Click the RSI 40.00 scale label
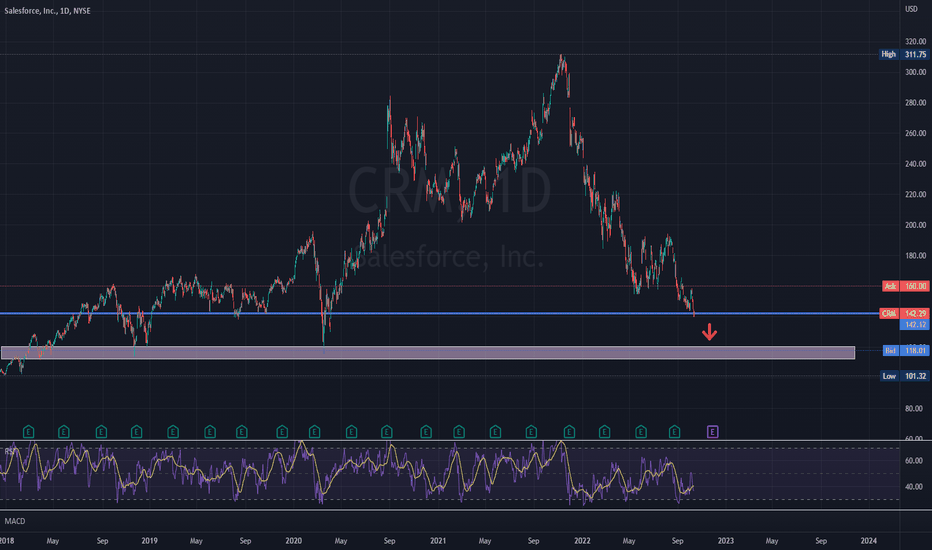Viewport: 932px width, 550px height. [914, 486]
